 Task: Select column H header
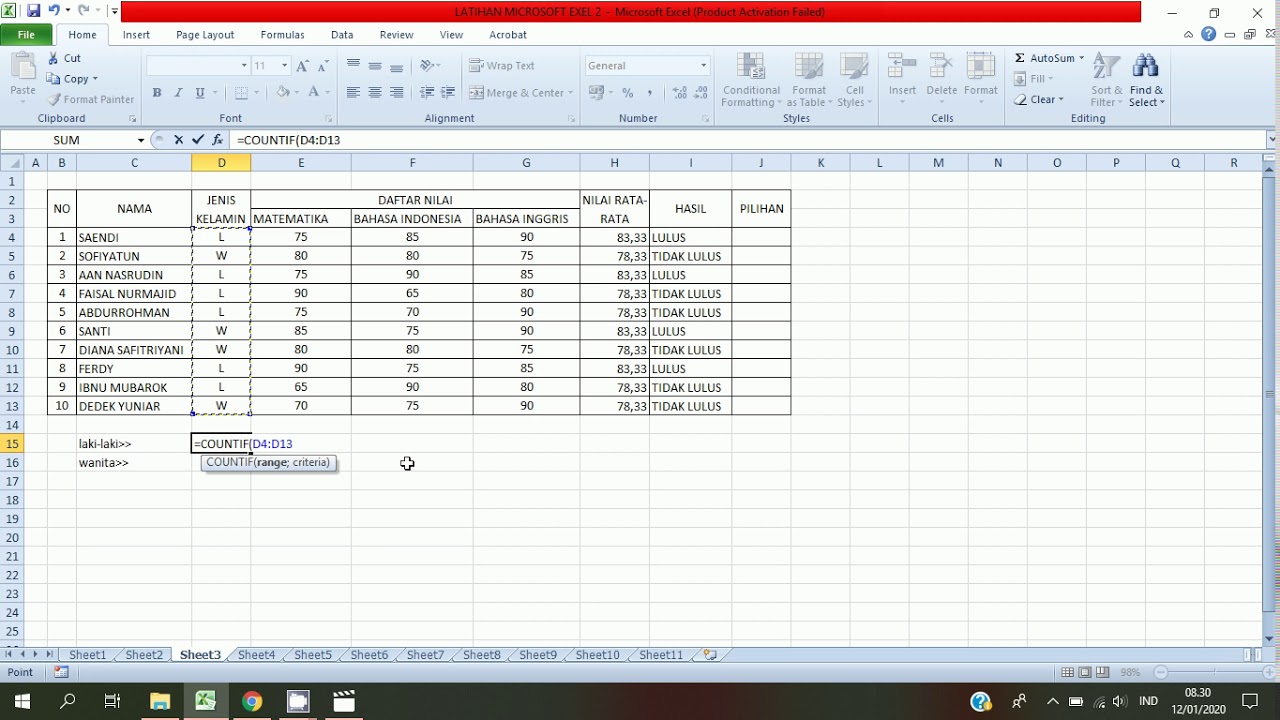614,162
